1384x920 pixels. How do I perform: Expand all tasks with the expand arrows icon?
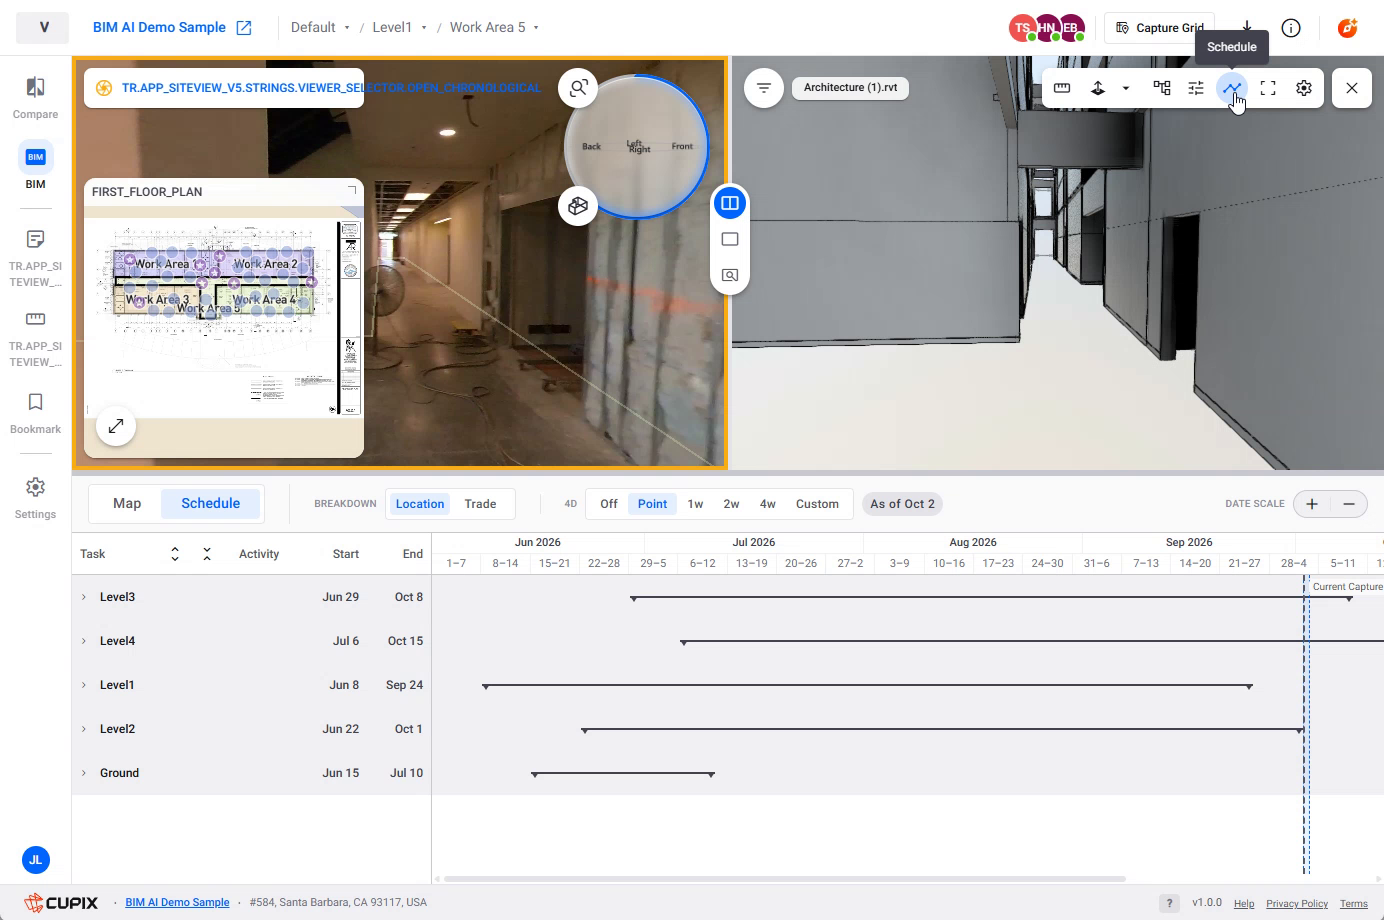pyautogui.click(x=175, y=554)
